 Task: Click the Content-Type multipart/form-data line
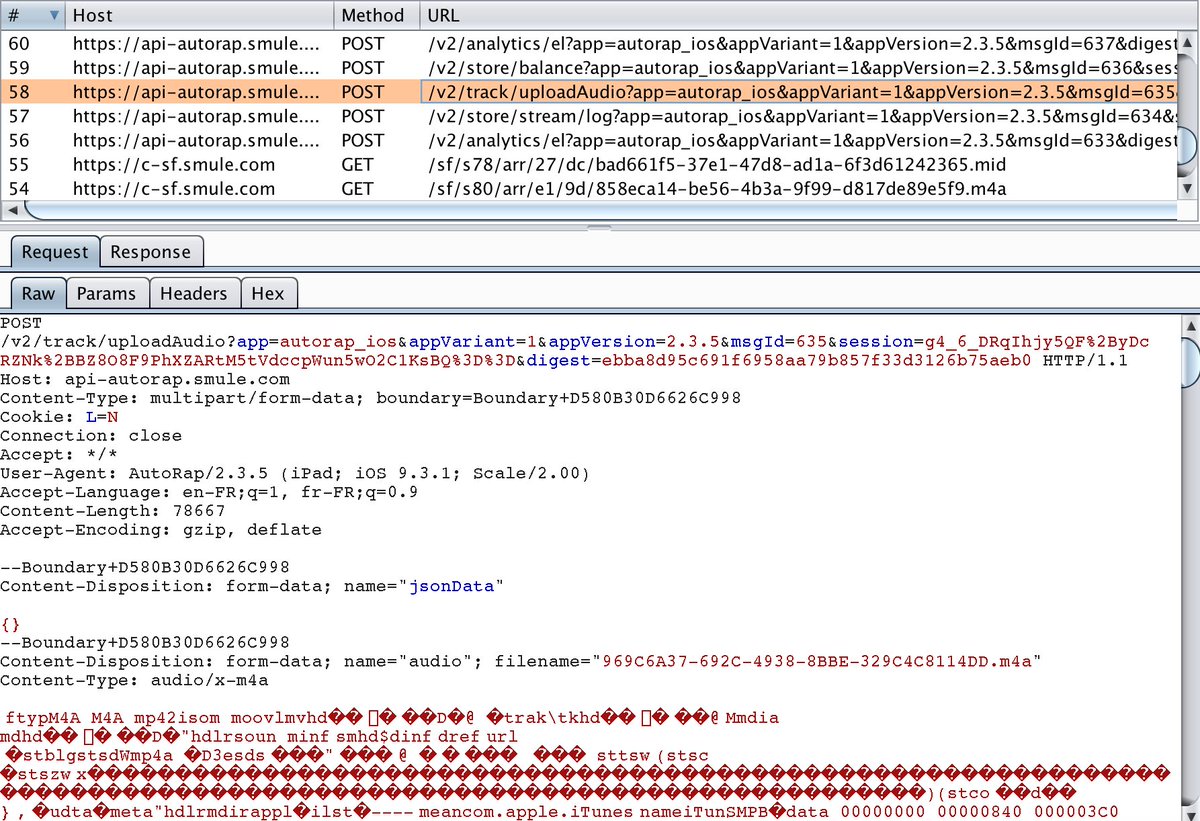(x=371, y=398)
